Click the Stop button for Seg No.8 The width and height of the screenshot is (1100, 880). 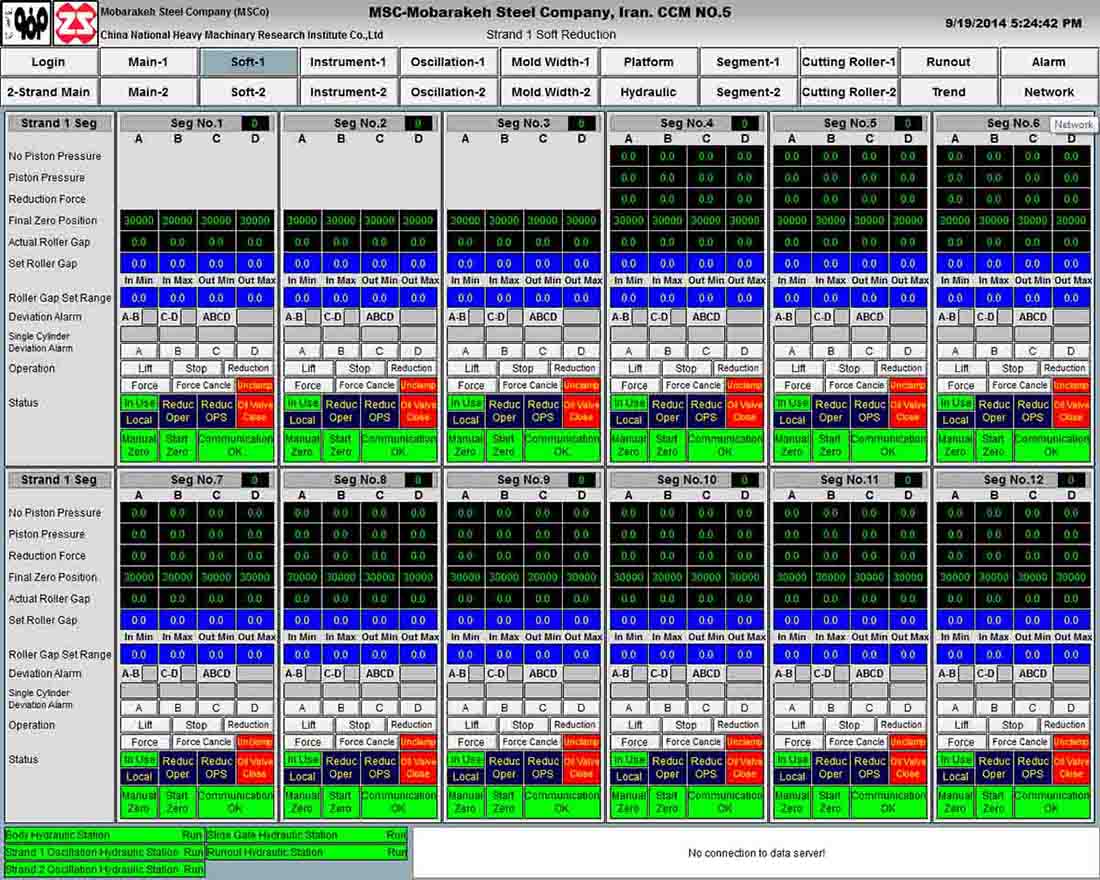point(359,725)
